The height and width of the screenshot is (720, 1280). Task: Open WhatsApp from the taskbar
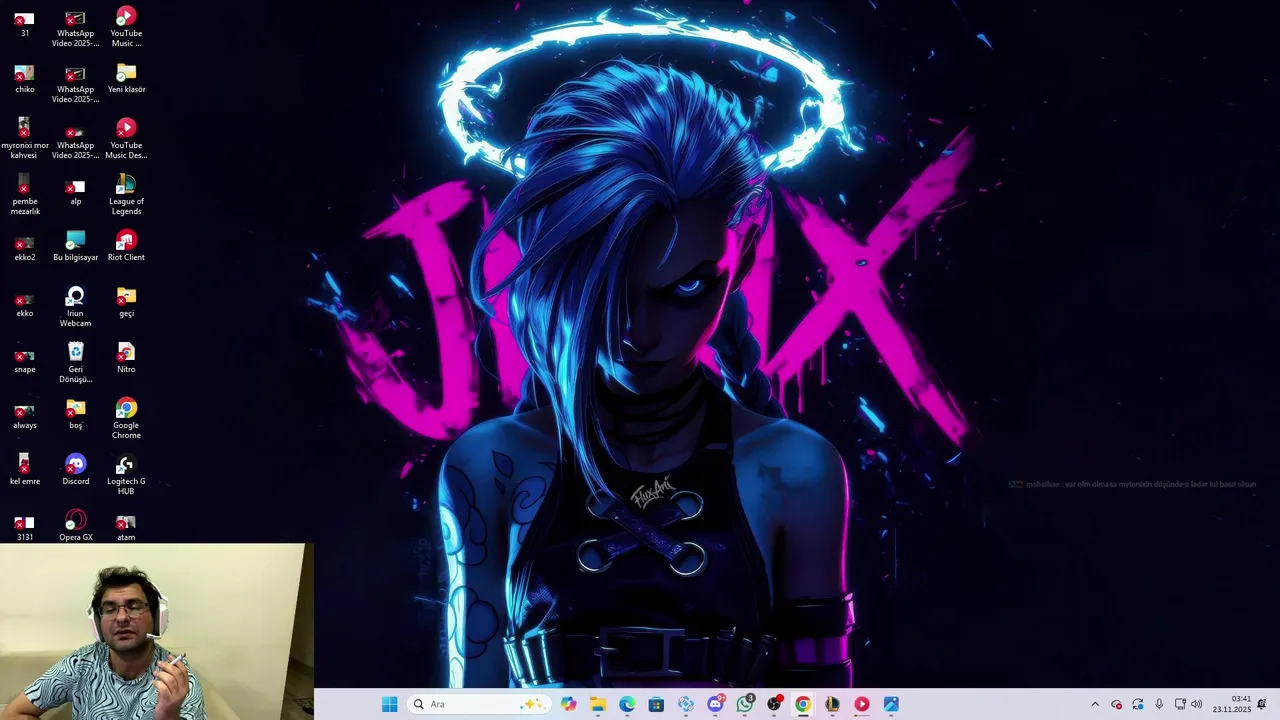click(x=745, y=704)
